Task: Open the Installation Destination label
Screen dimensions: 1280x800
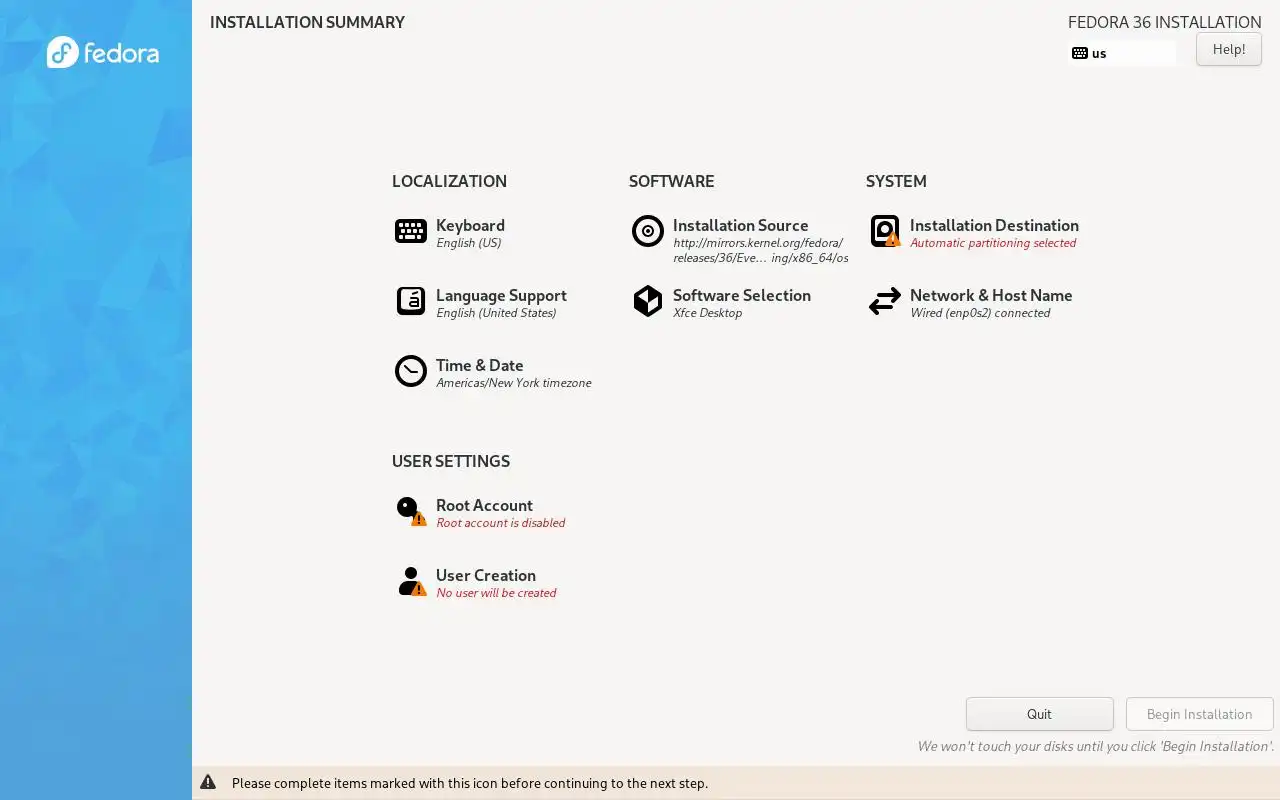Action: (x=994, y=225)
